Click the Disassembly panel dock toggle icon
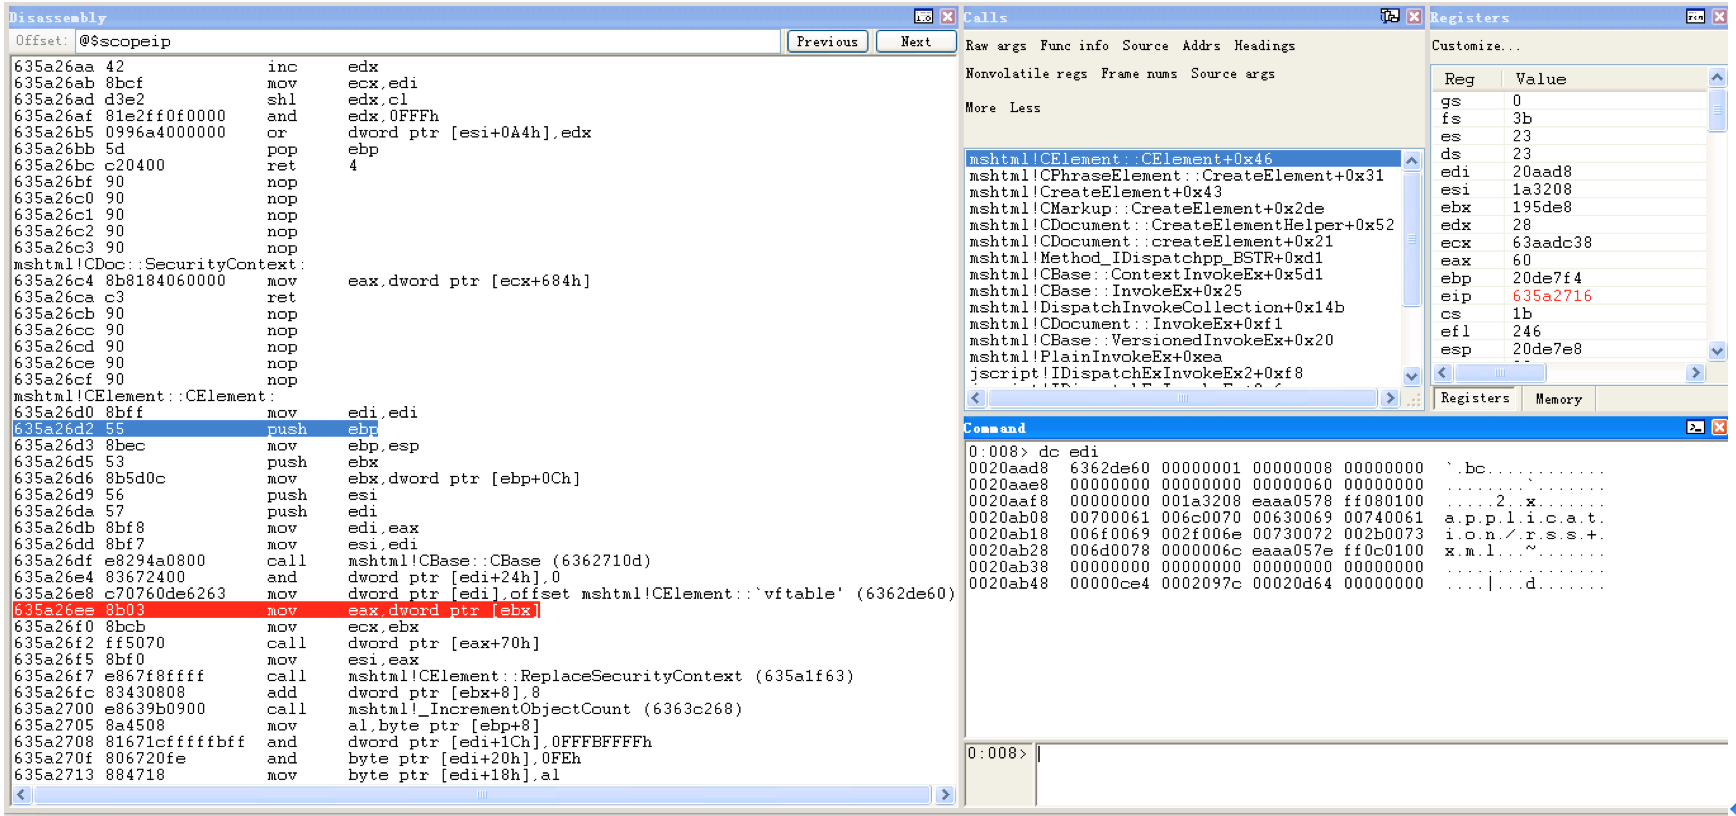 923,17
